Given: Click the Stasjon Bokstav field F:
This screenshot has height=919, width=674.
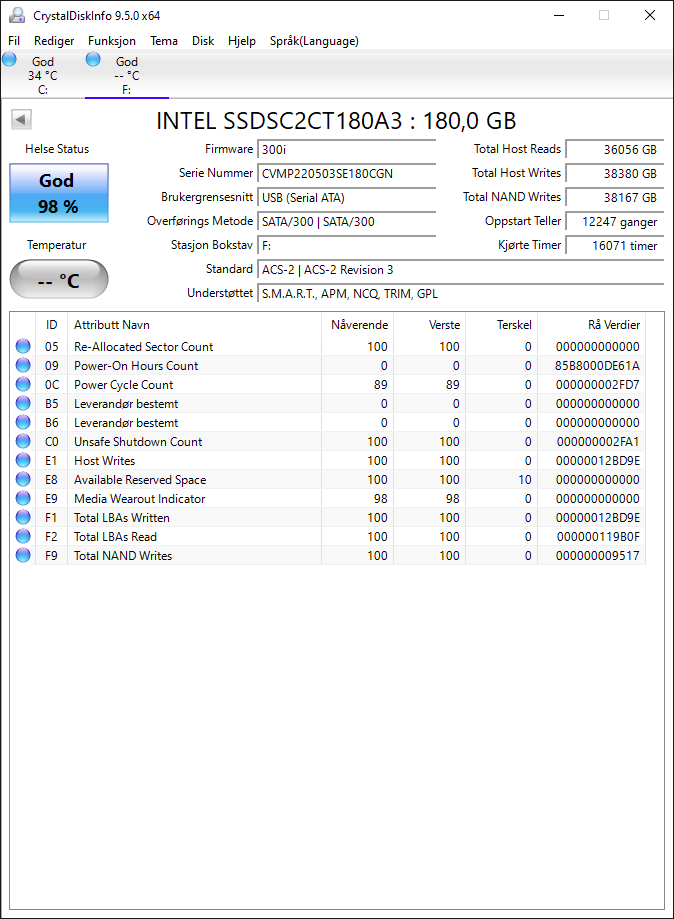Looking at the screenshot, I should (346, 246).
